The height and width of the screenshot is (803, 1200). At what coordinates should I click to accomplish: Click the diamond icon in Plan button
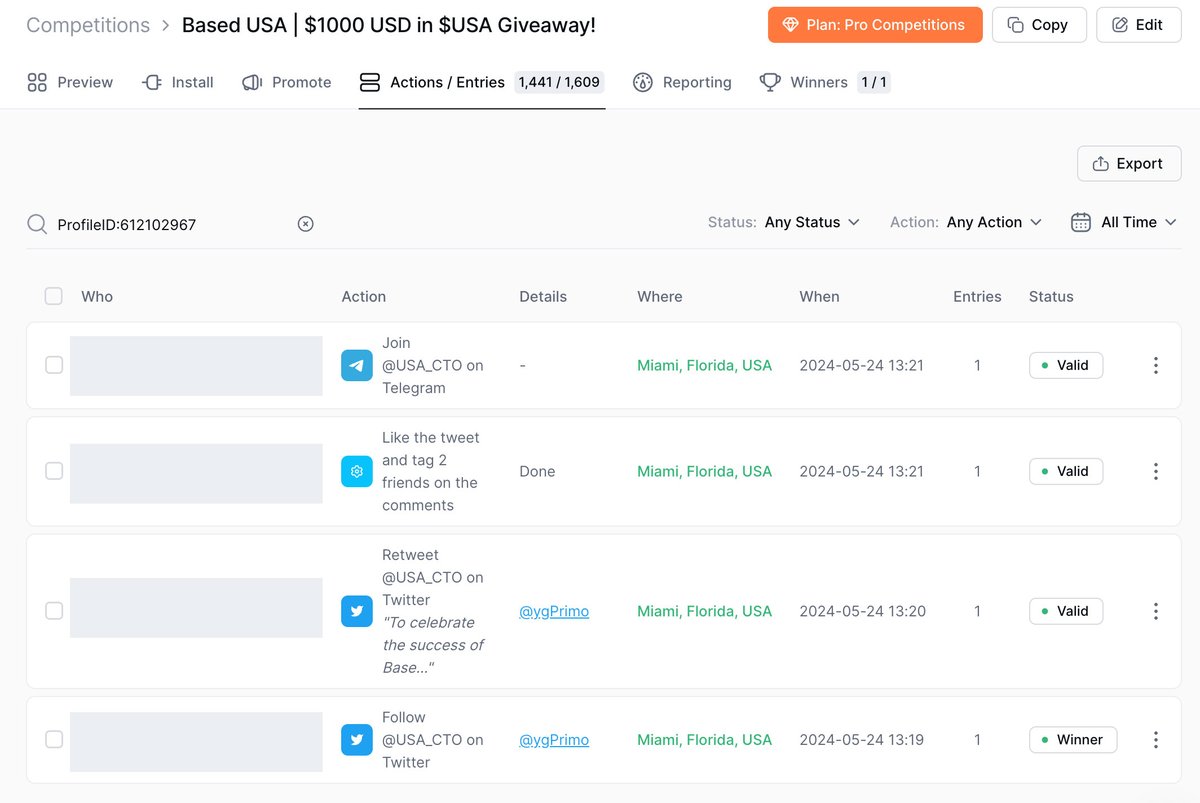pos(791,25)
